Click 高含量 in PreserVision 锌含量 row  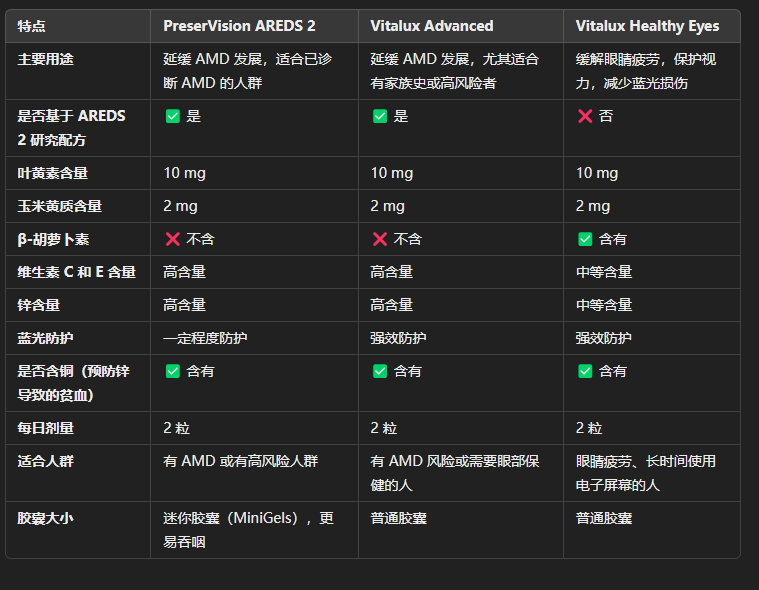point(184,305)
